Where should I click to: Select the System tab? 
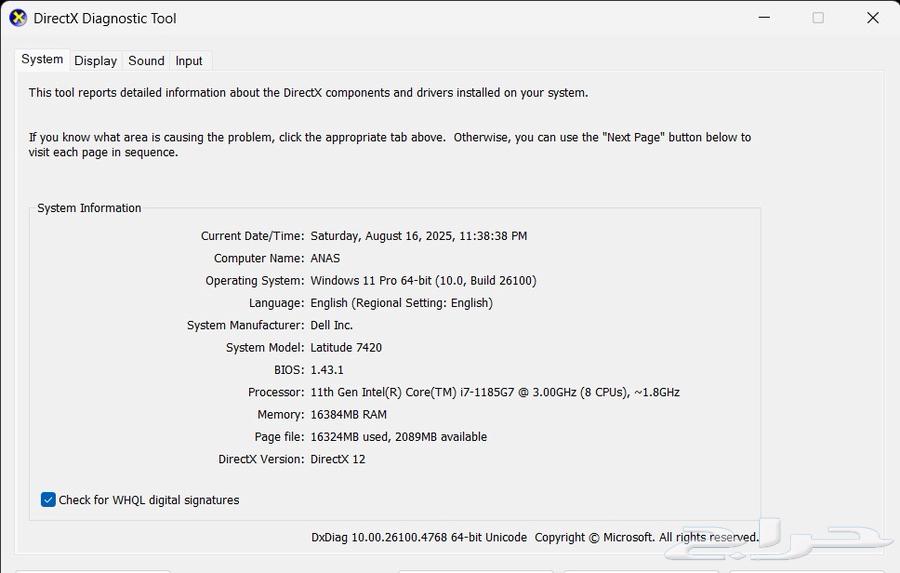[42, 60]
